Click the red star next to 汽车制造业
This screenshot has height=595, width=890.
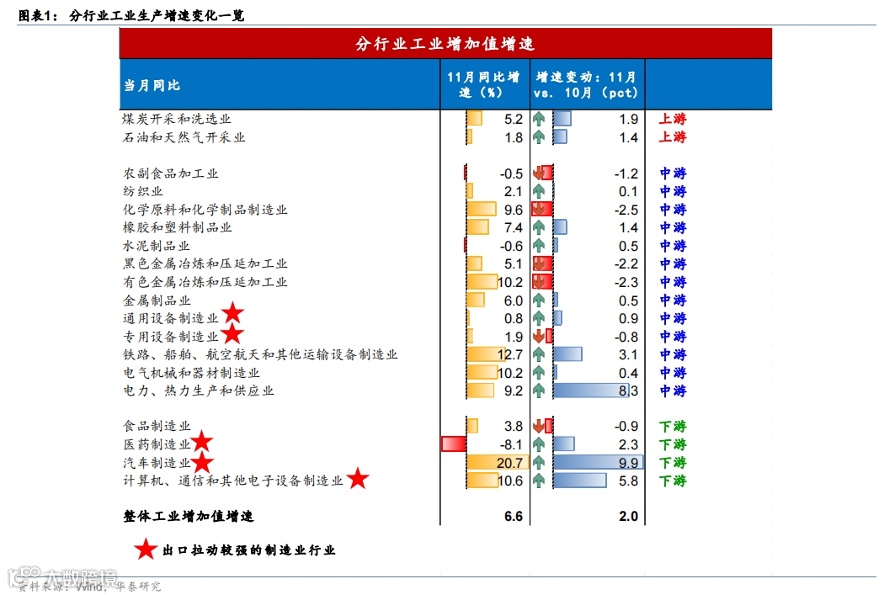pos(202,462)
